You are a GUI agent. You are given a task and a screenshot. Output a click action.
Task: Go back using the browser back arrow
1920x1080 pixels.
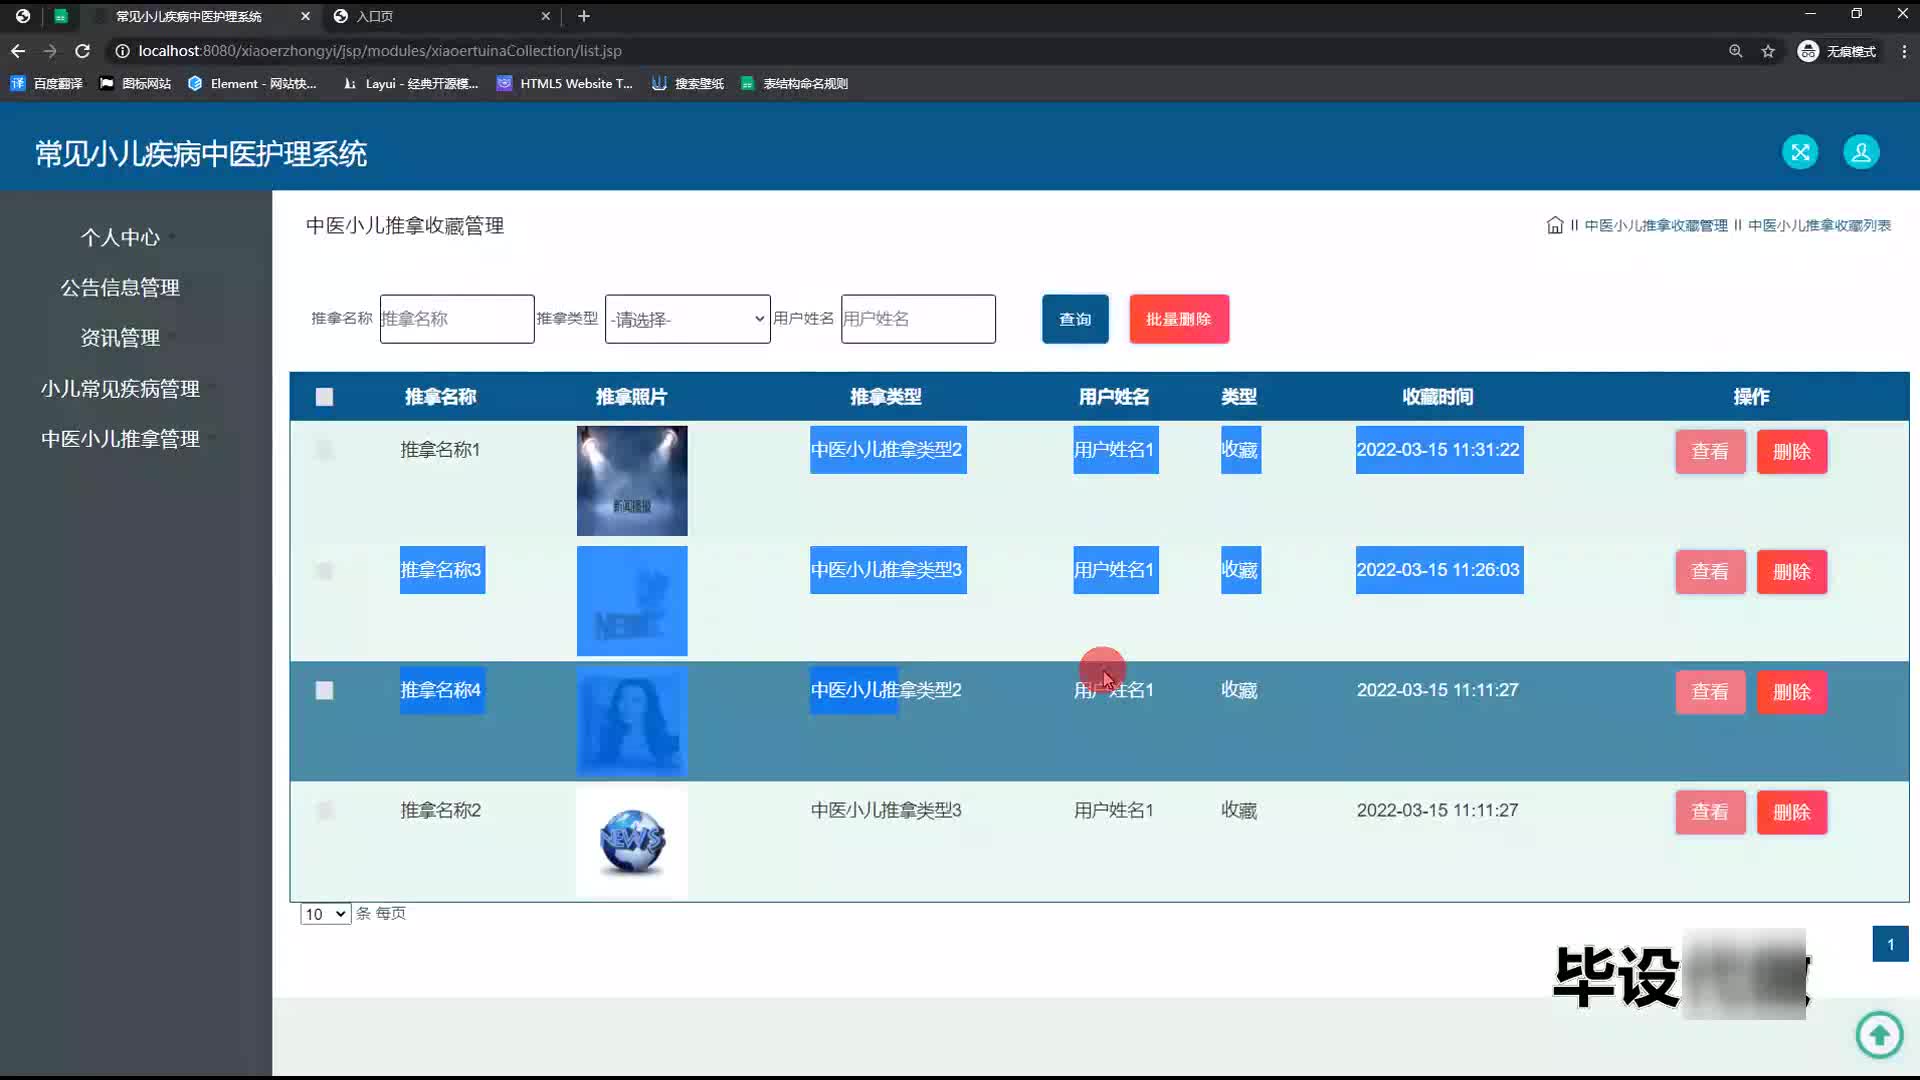pos(18,51)
